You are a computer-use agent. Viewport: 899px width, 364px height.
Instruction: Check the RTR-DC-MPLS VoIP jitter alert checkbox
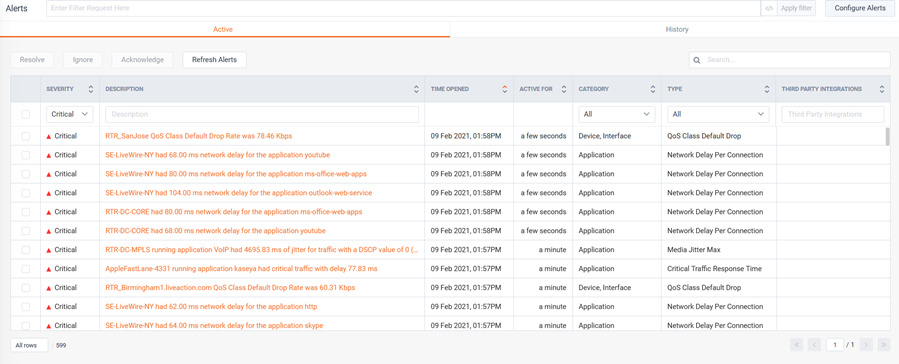(x=25, y=250)
